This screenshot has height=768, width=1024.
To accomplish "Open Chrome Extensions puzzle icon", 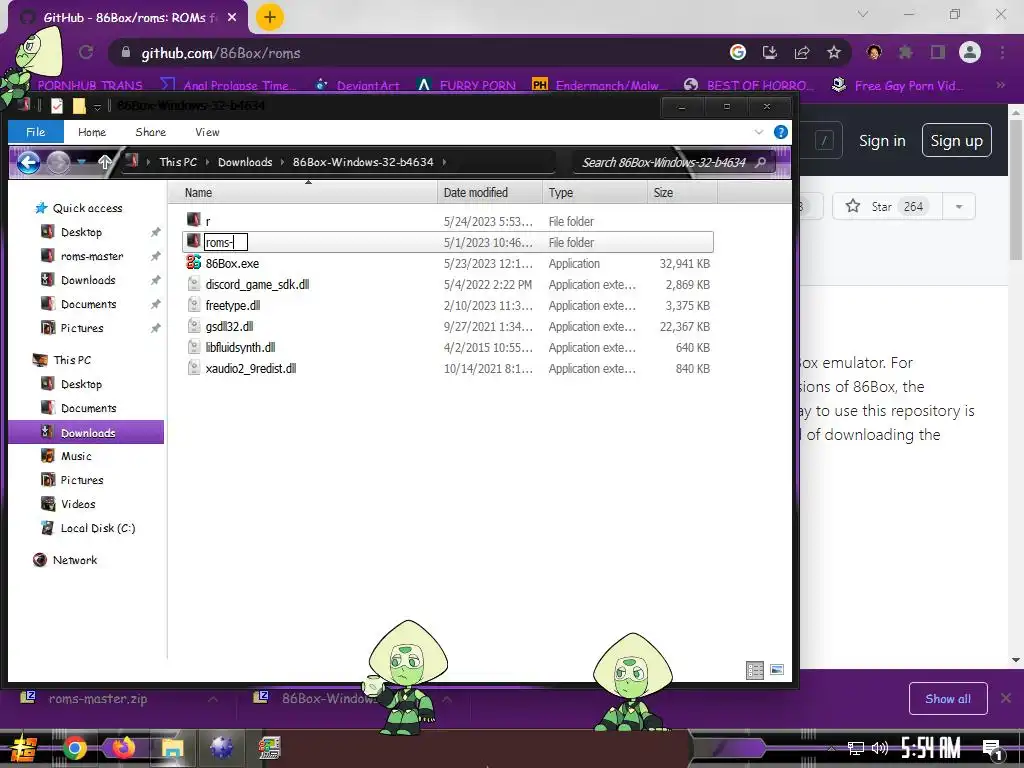I will point(905,53).
